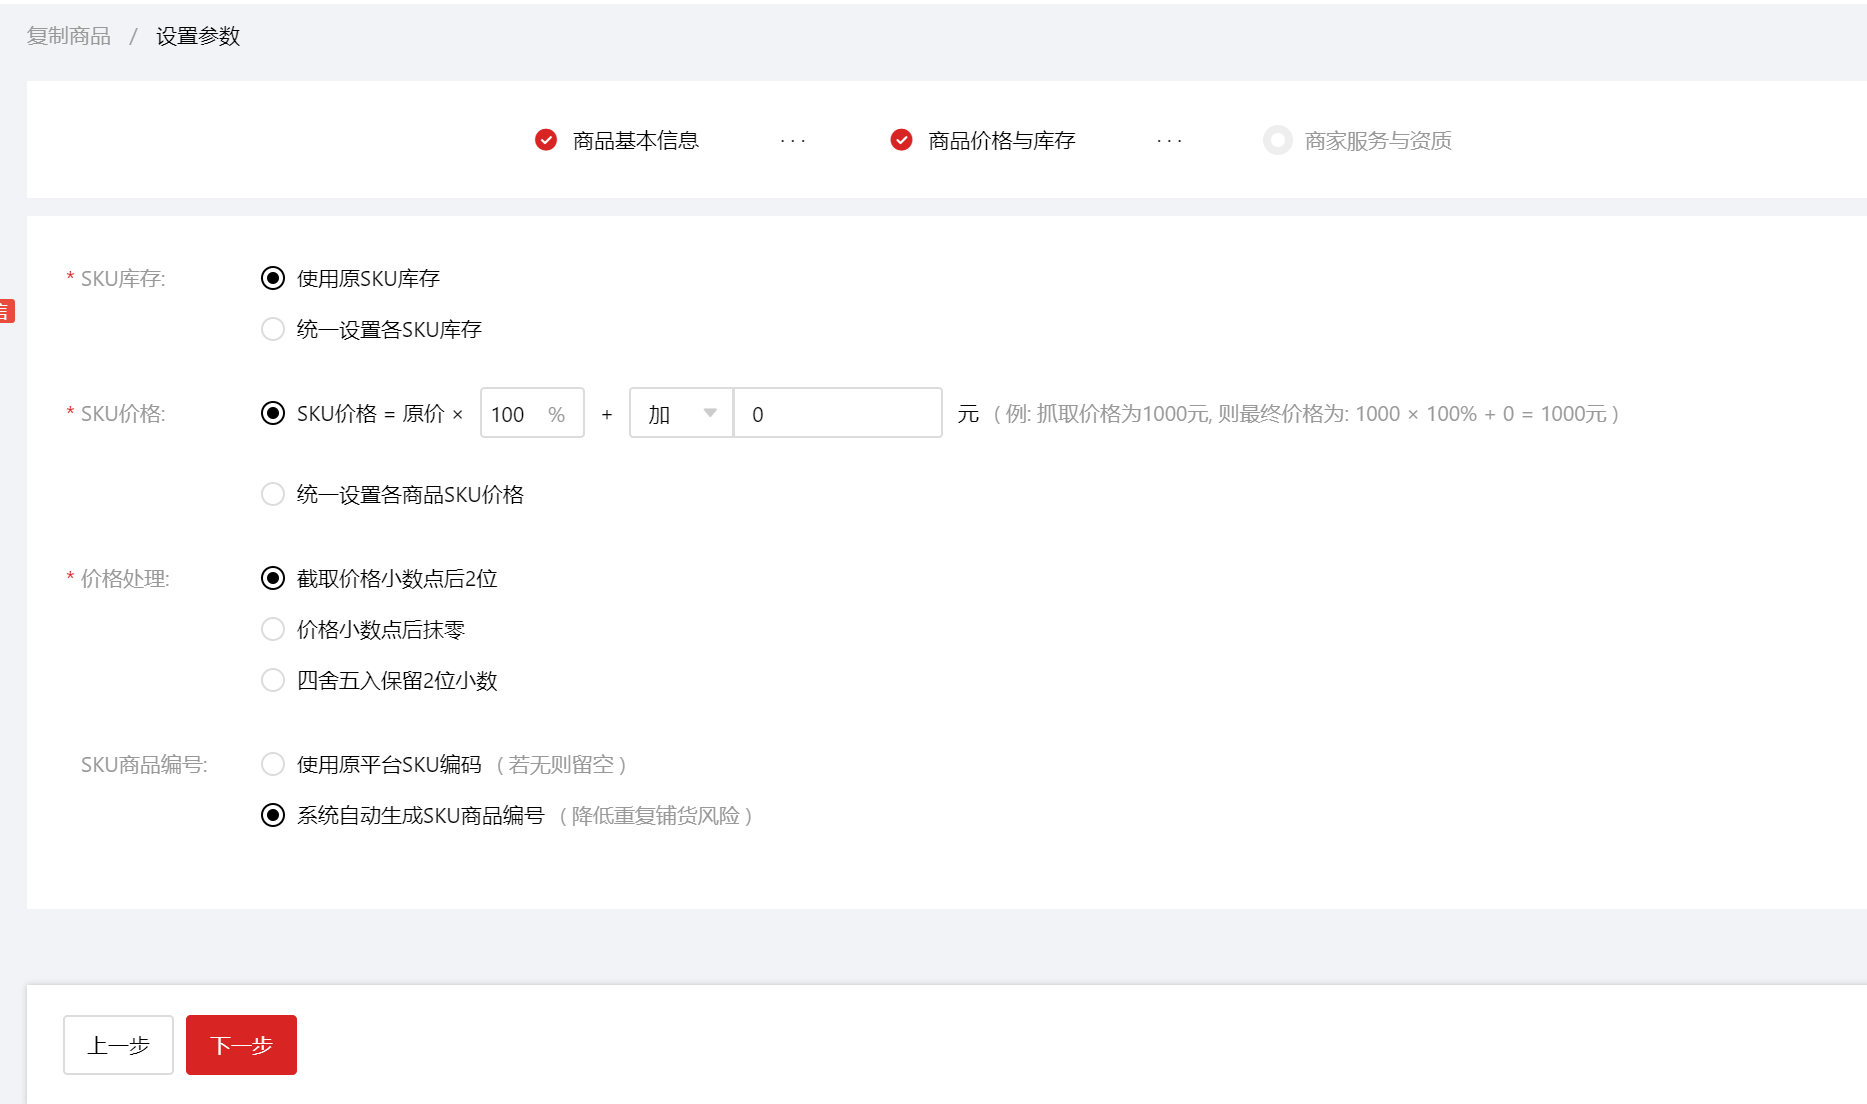Viewport: 1867px width, 1104px height.
Task: Go to 复制商品 breadcrumb link
Action: (69, 36)
